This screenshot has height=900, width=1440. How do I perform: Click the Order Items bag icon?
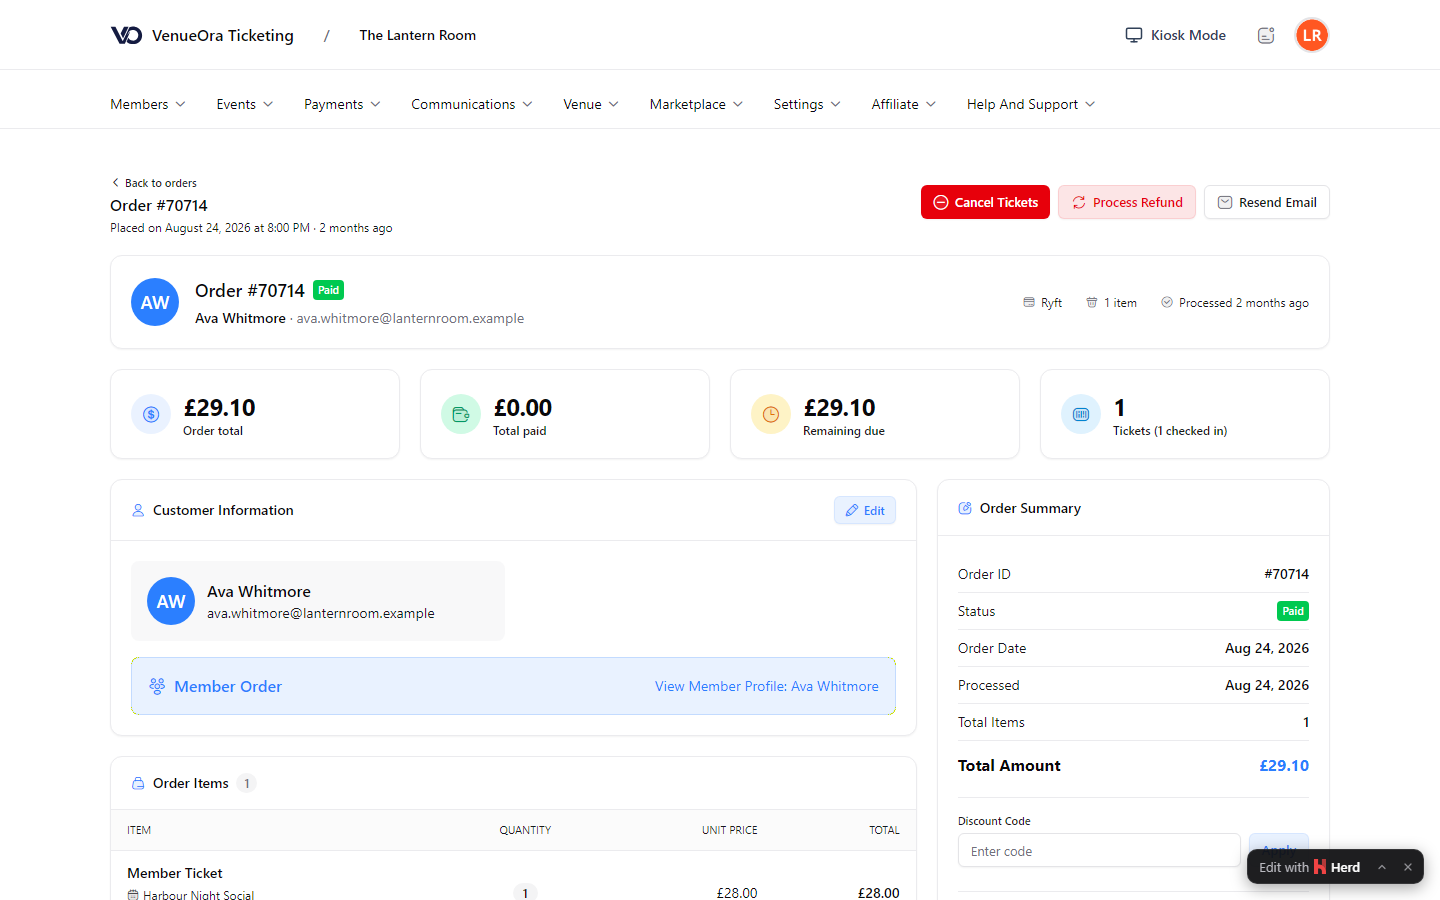138,783
